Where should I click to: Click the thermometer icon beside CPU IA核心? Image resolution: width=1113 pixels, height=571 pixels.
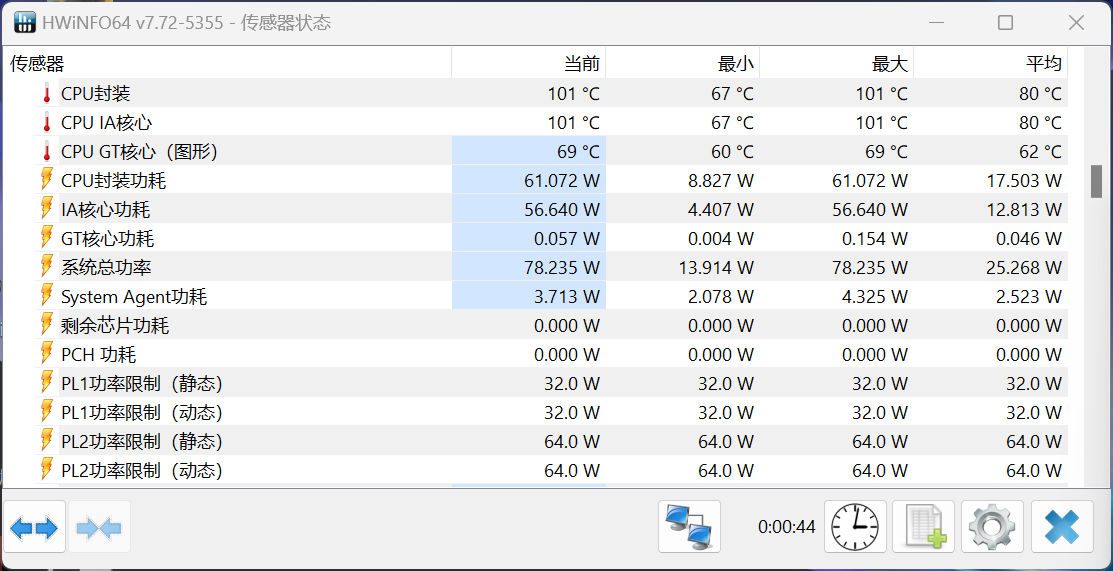click(47, 123)
